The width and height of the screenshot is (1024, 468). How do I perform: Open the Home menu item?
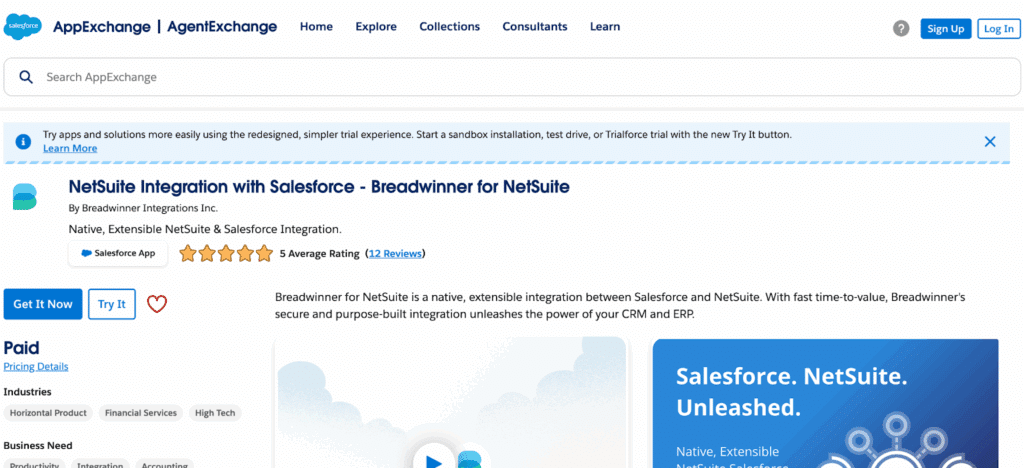click(x=316, y=27)
